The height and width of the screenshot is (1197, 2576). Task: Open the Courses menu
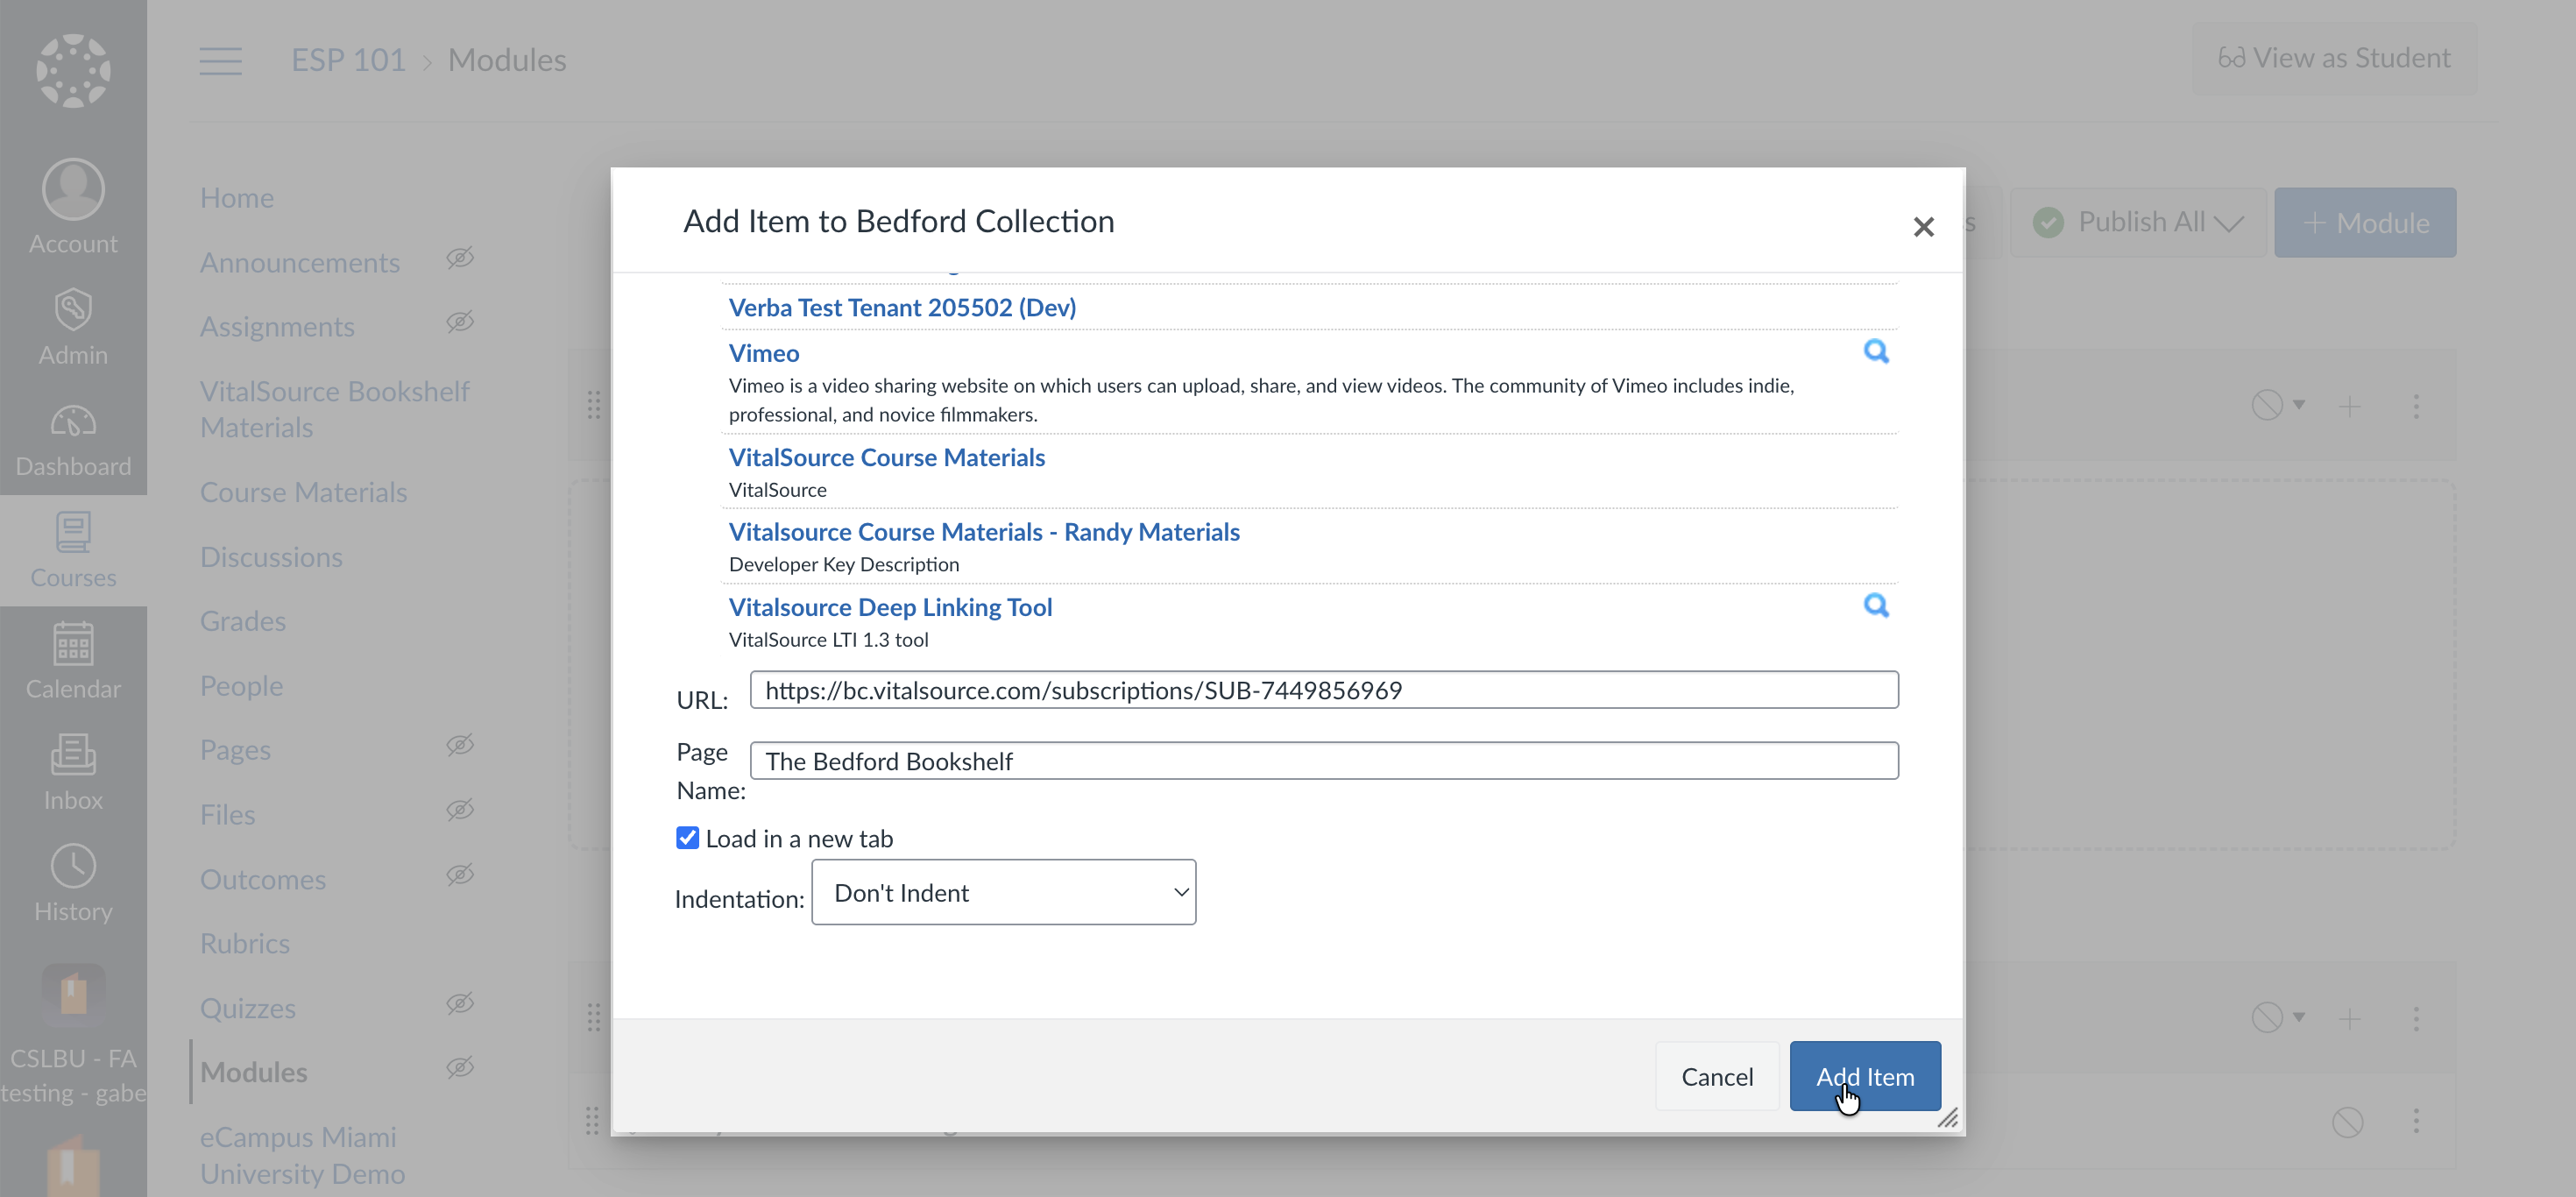(73, 550)
